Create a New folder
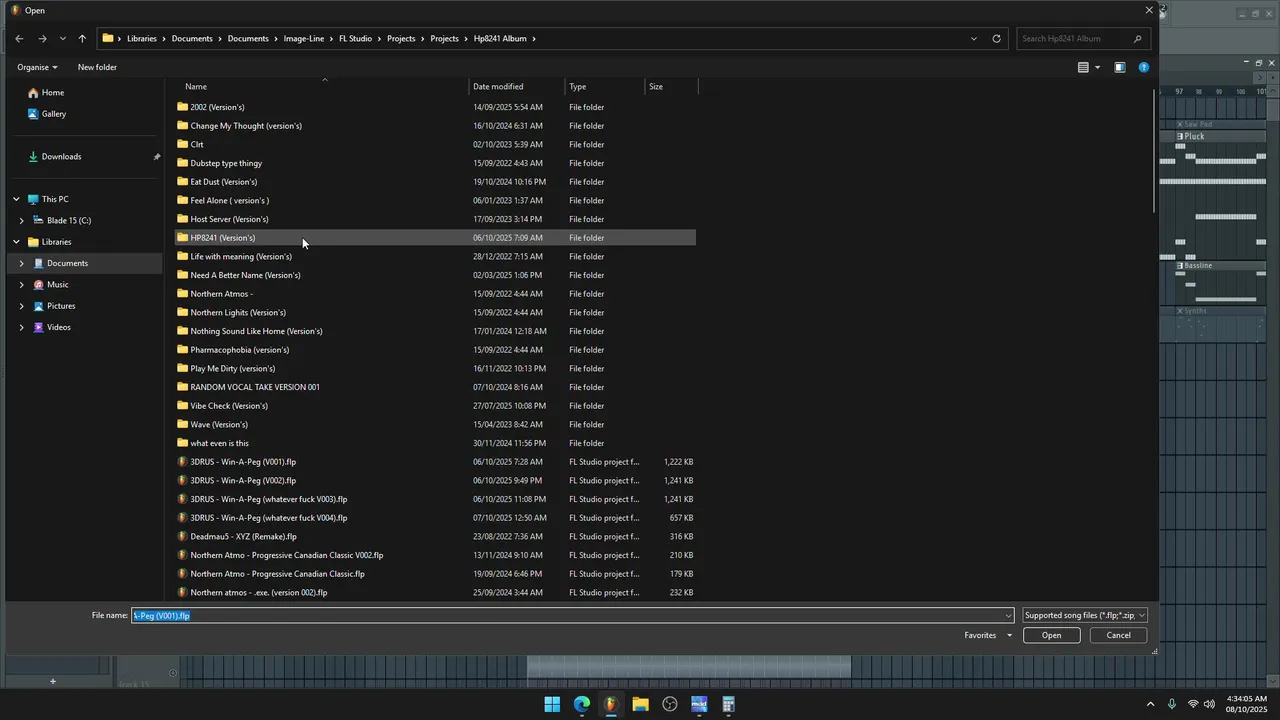The height and width of the screenshot is (720, 1280). (97, 67)
